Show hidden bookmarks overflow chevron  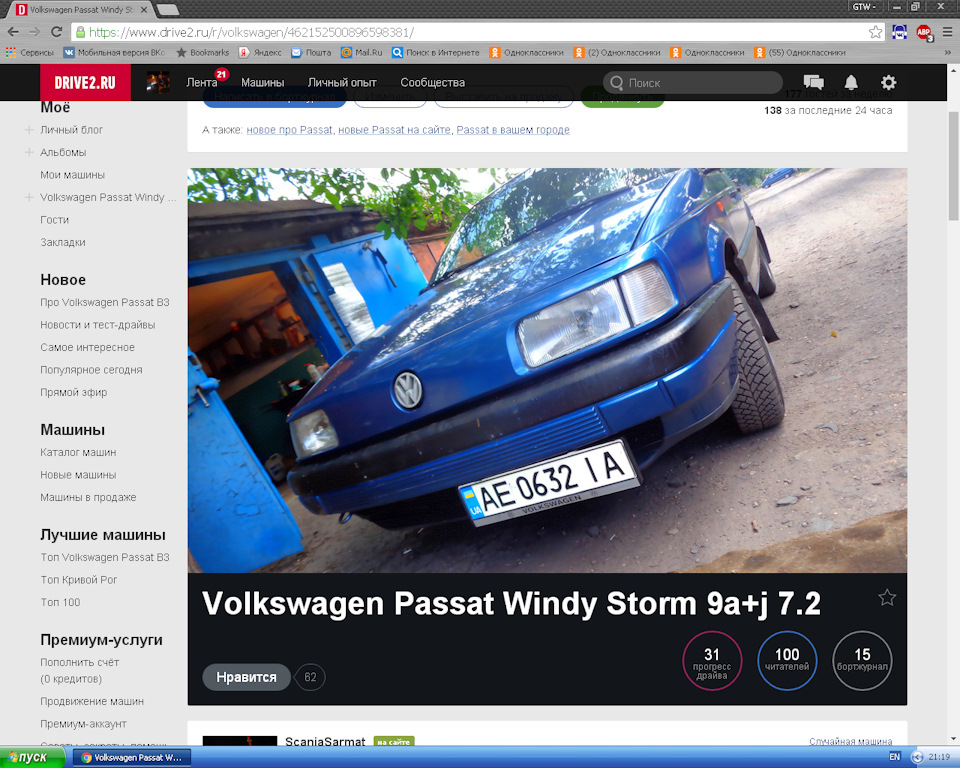tap(948, 53)
